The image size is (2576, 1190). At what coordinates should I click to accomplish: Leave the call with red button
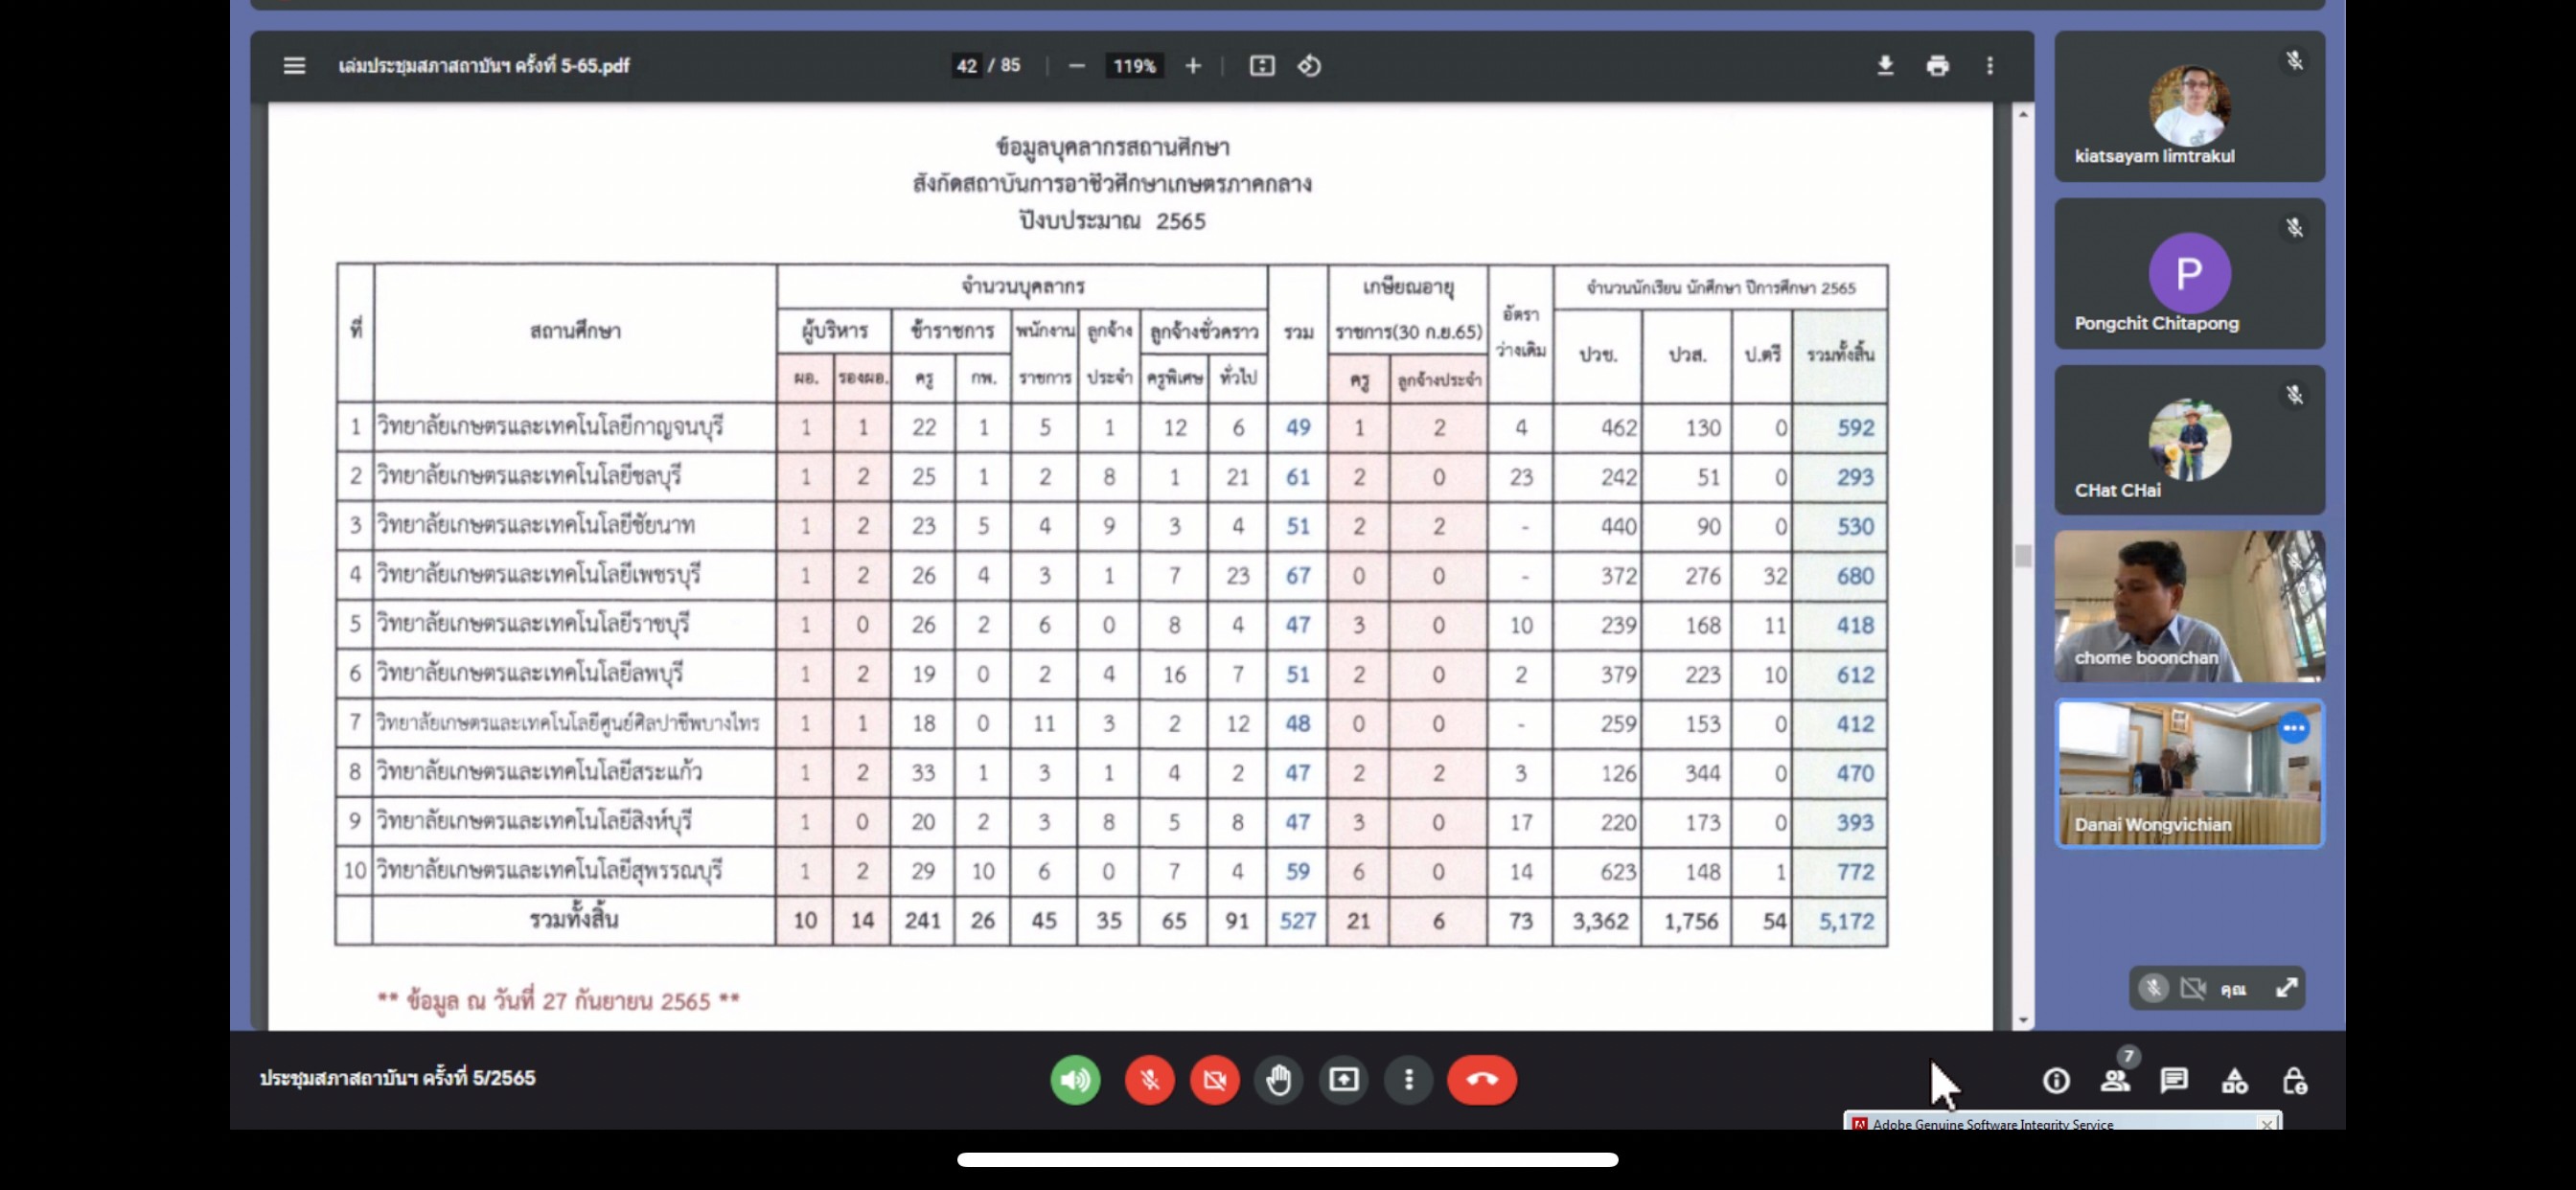[x=1481, y=1080]
